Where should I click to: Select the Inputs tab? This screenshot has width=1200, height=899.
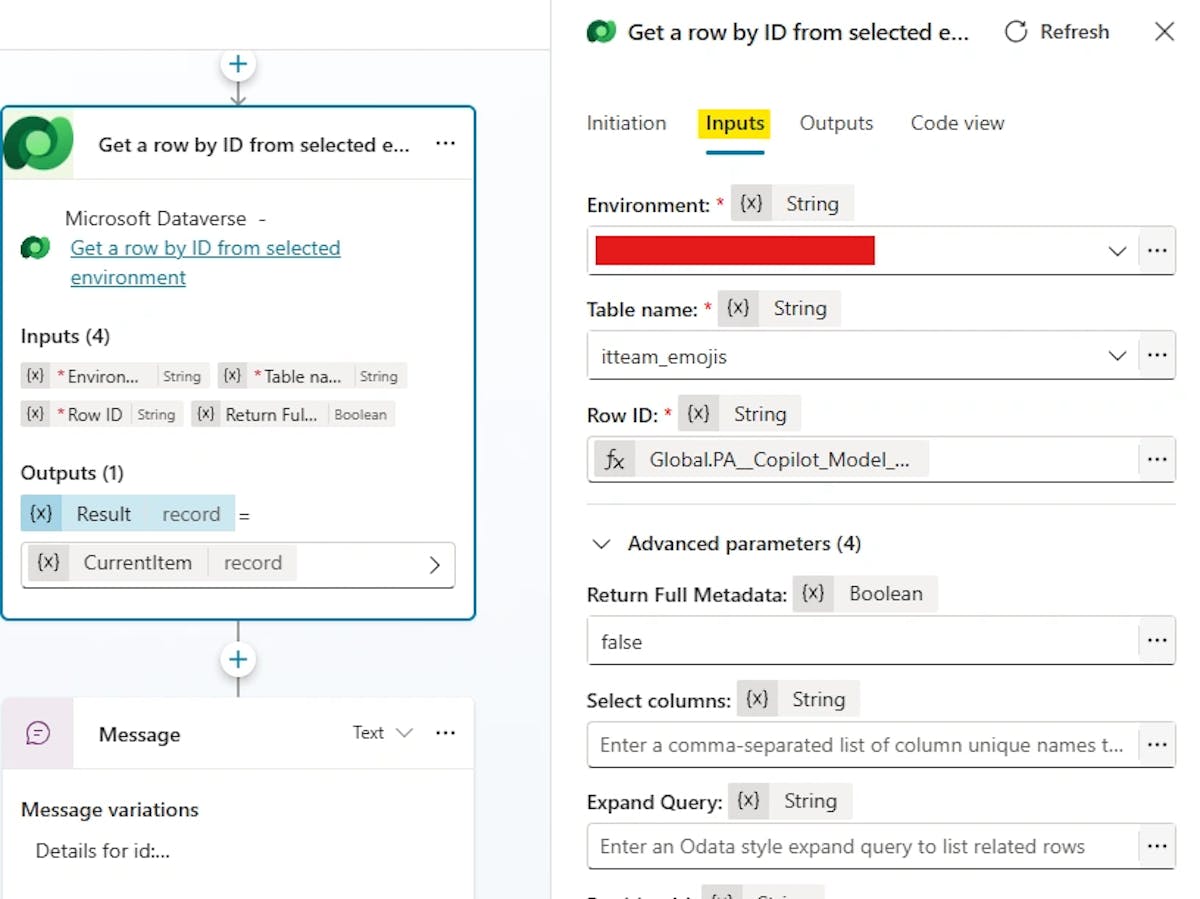click(735, 123)
